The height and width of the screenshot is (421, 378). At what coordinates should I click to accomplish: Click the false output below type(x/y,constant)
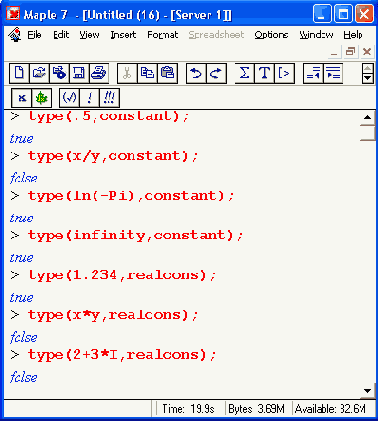click(23, 178)
